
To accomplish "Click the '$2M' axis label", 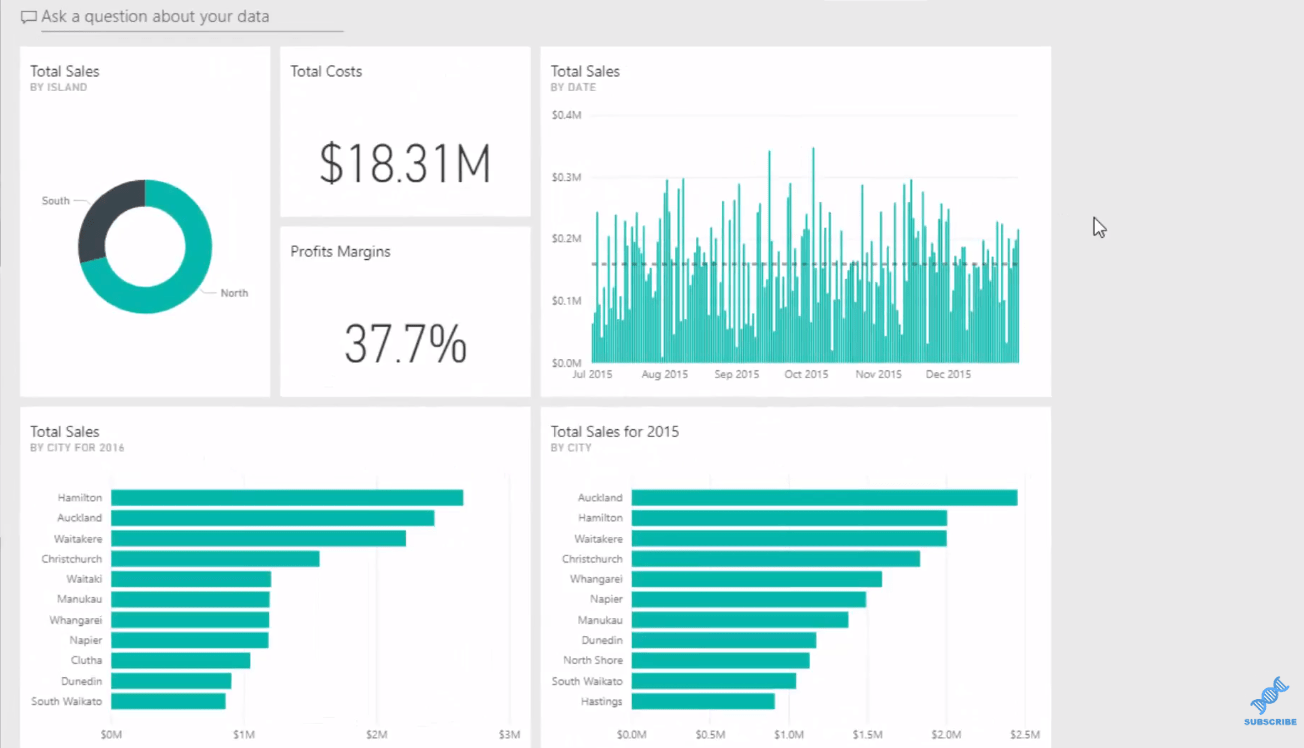I will [376, 735].
